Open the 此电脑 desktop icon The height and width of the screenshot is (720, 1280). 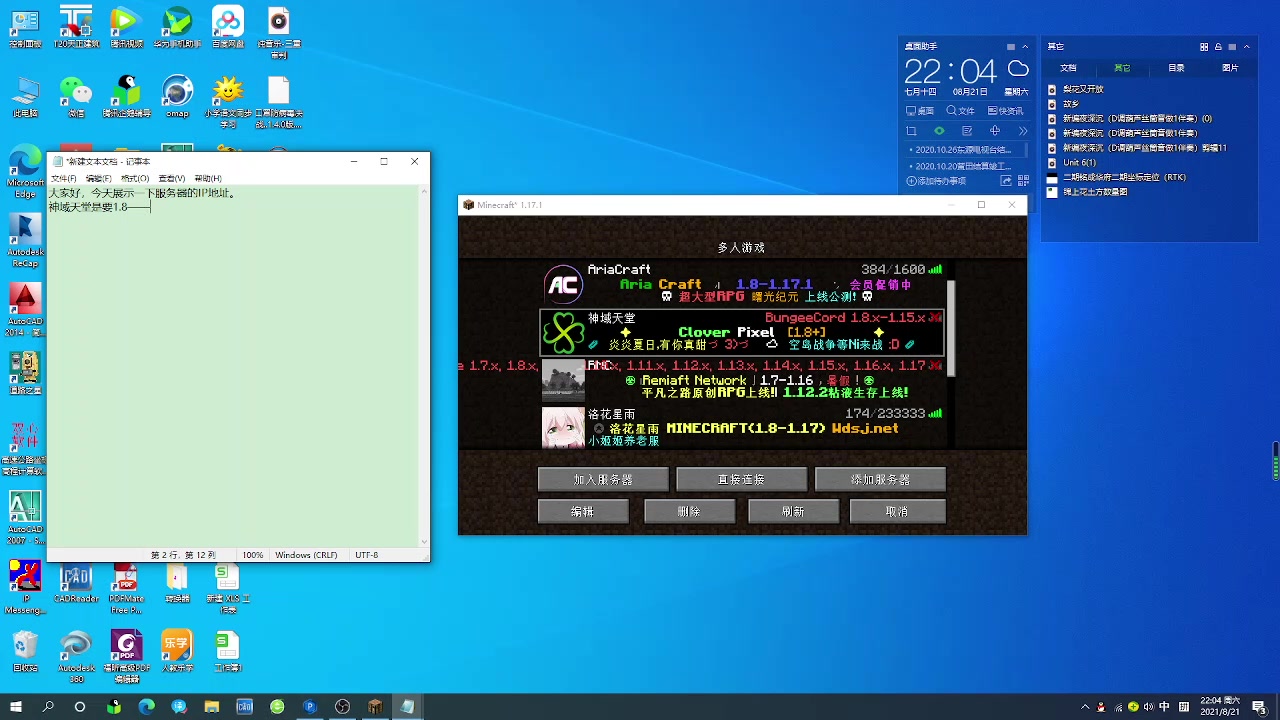[25, 97]
